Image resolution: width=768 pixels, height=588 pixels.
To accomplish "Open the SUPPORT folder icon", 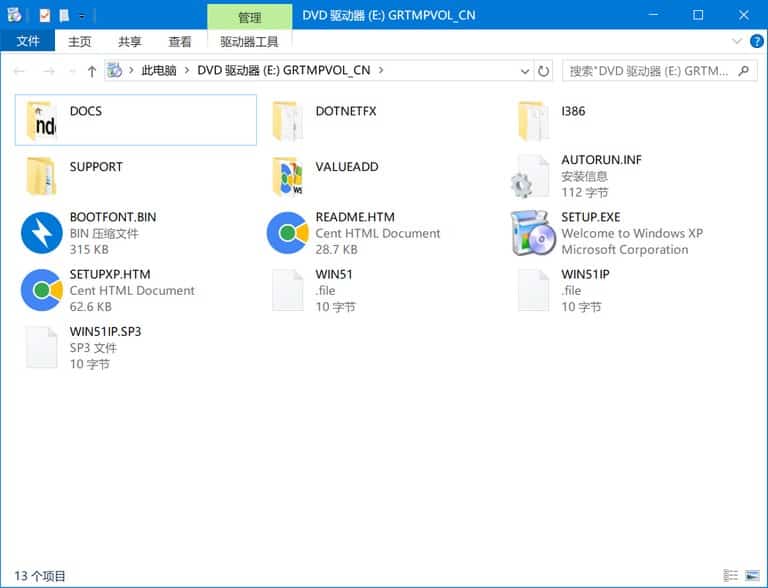I will [42, 176].
